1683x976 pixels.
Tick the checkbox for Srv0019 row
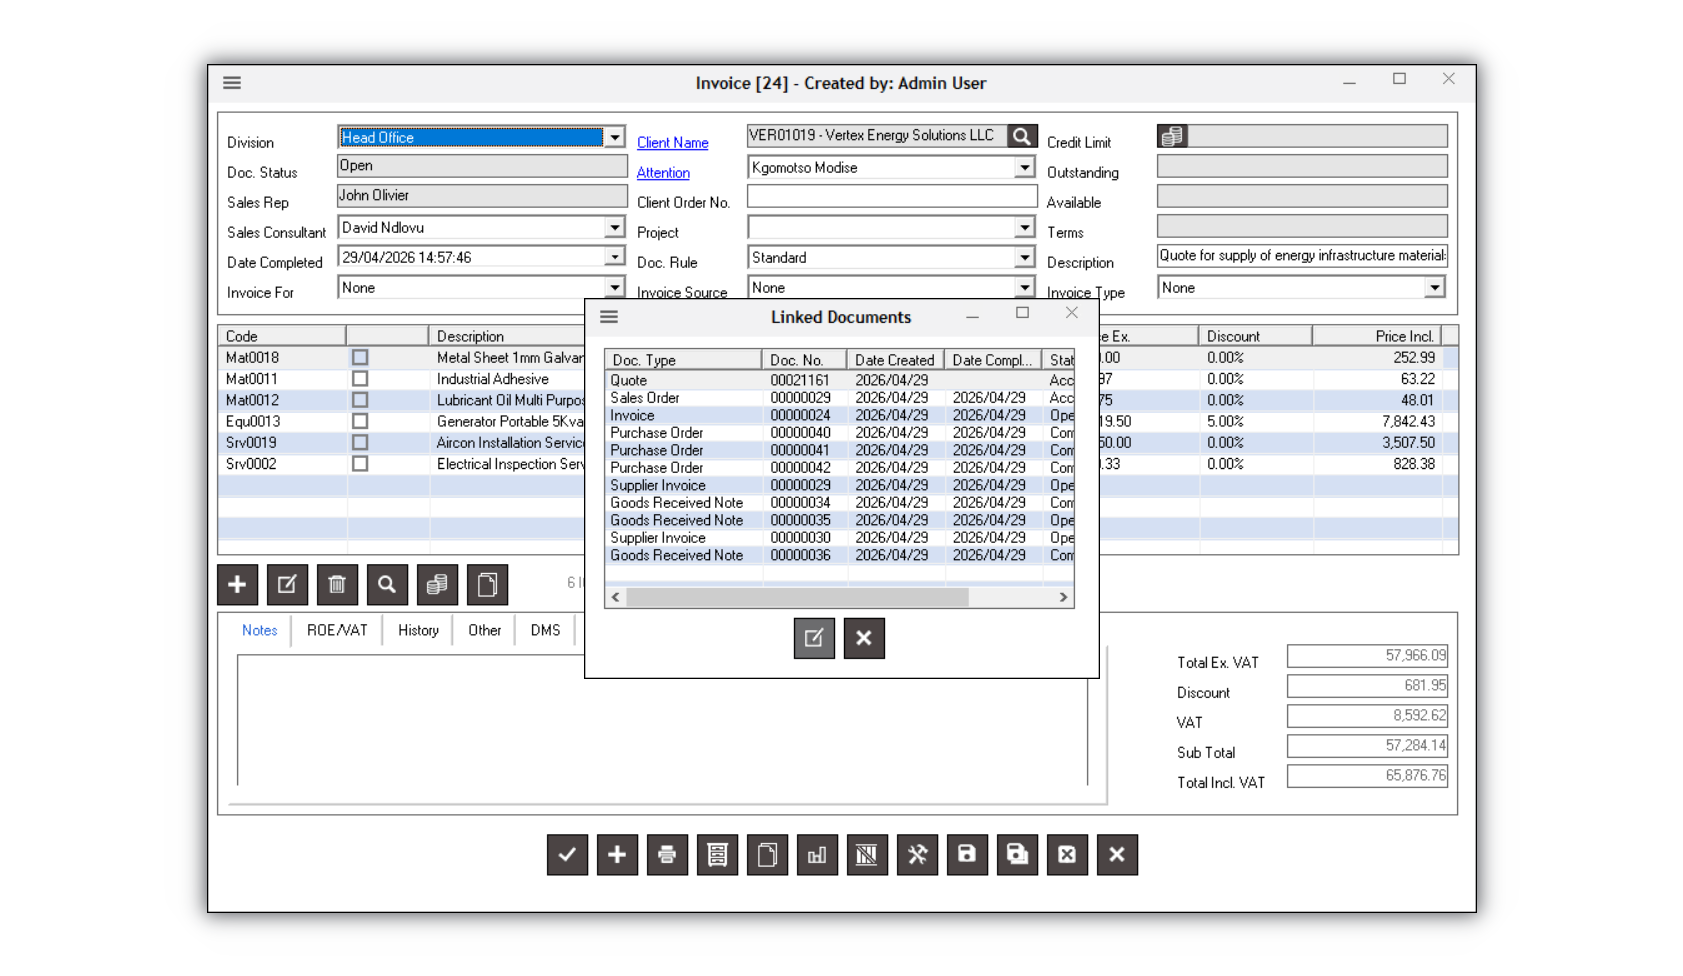point(360,442)
